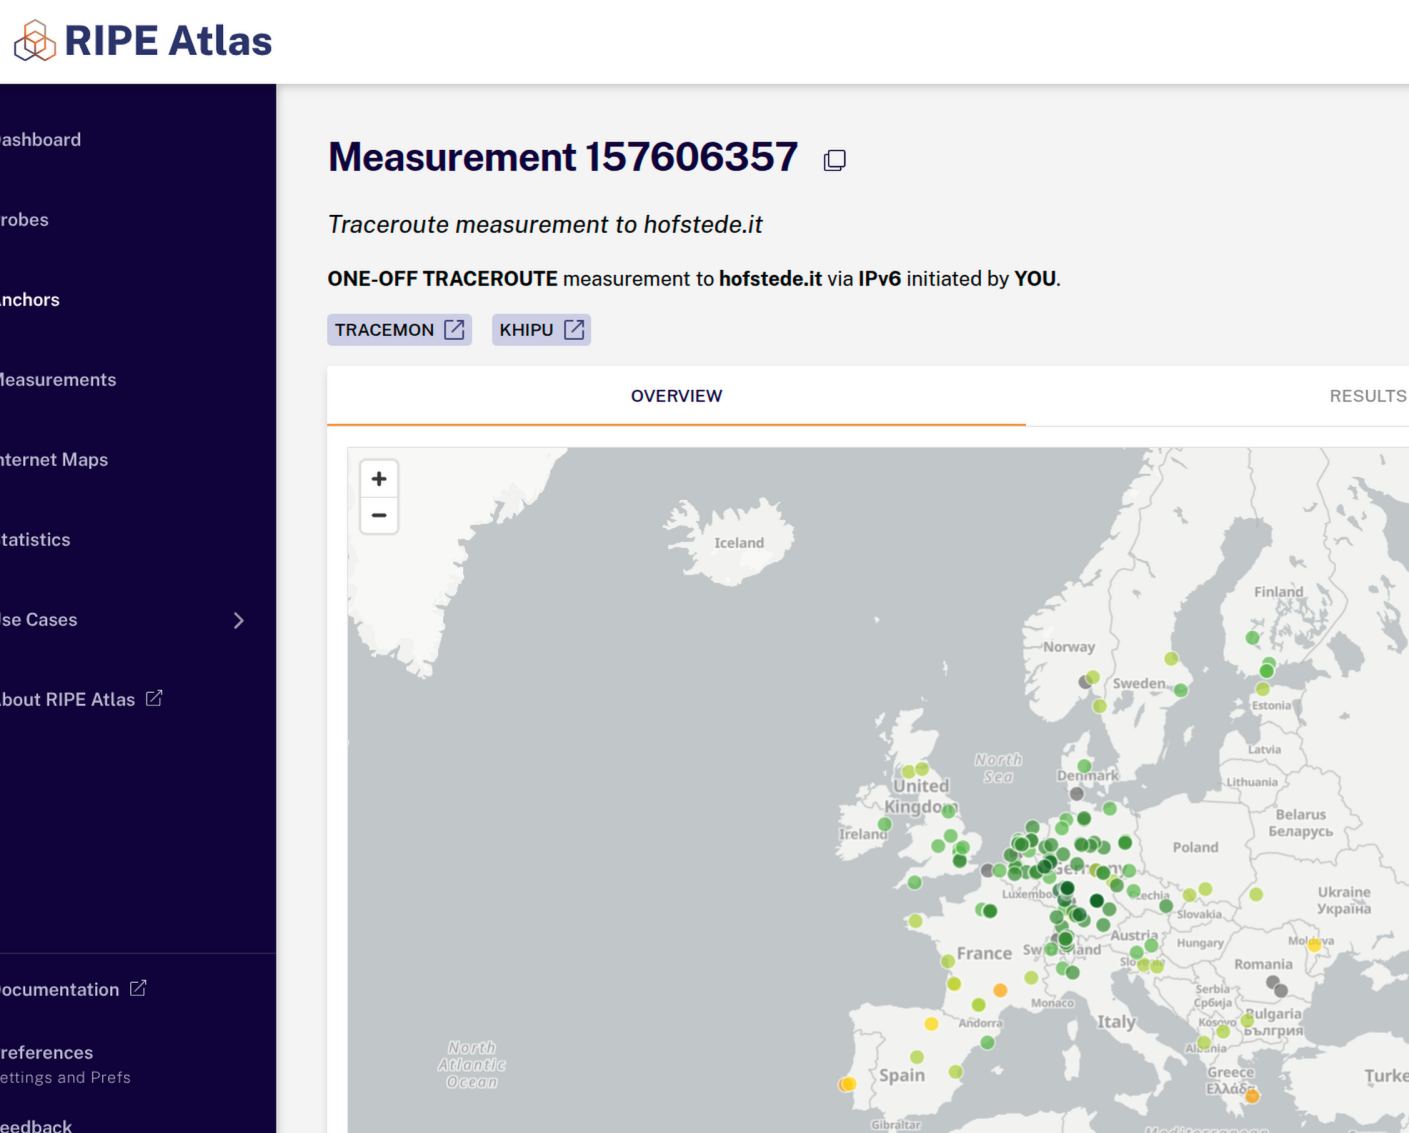Open KHIPU visualization tool
Viewport: 1409px width, 1133px height.
(x=541, y=330)
